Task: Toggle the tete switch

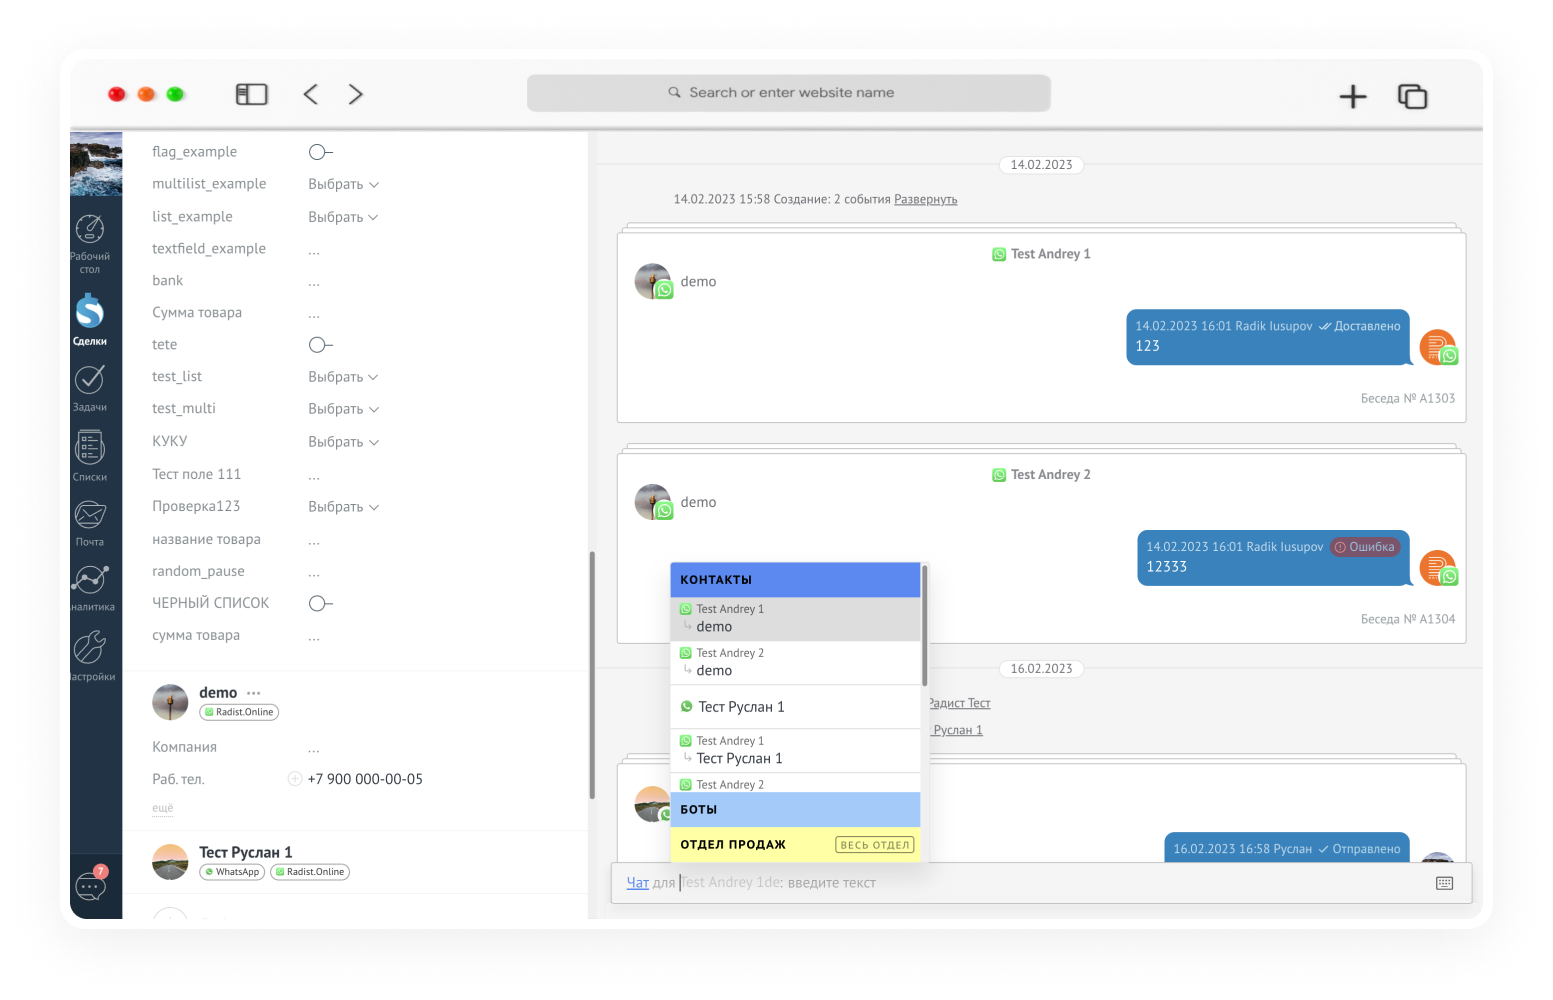Action: pos(320,345)
